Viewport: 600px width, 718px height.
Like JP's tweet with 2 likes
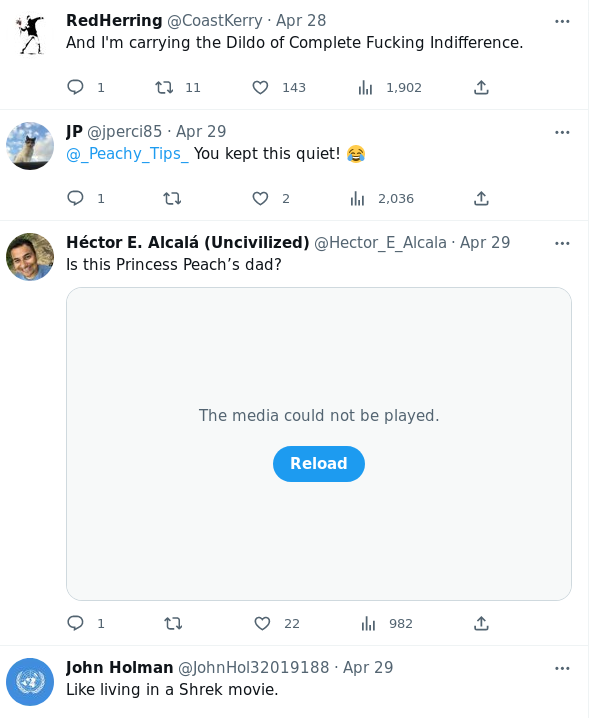click(x=260, y=198)
